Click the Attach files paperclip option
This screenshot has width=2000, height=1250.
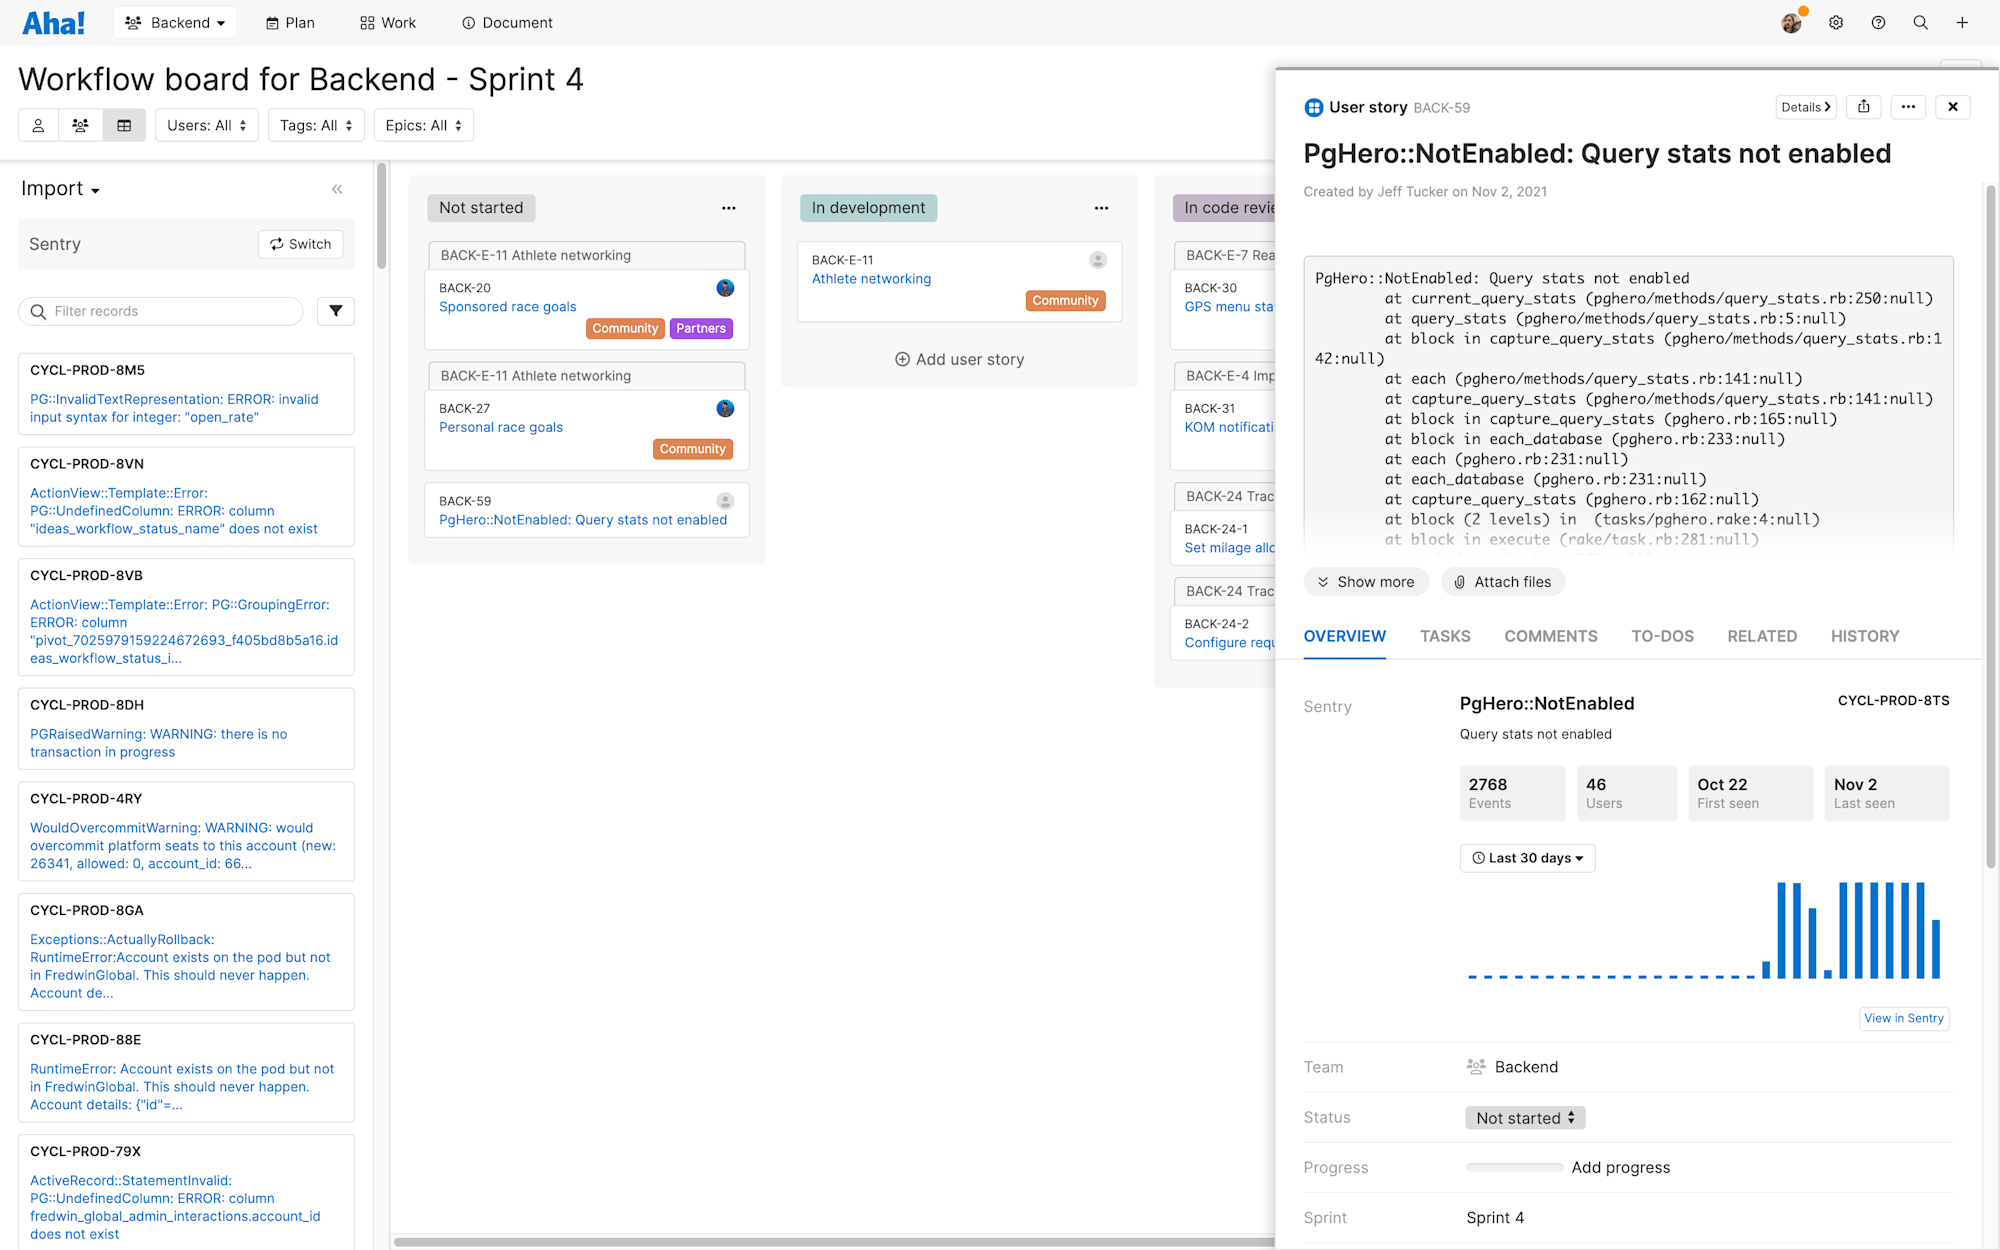(x=1502, y=581)
